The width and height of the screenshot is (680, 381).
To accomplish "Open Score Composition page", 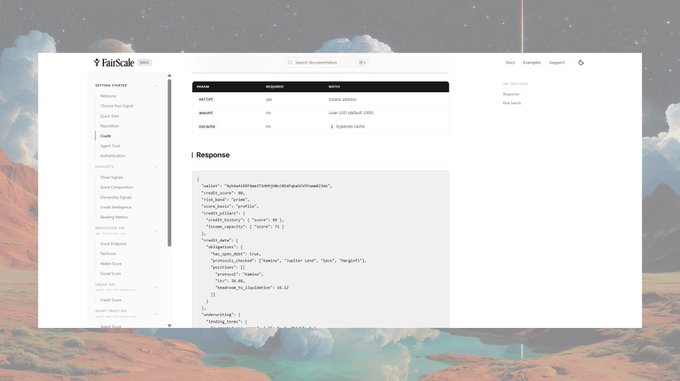I will [116, 187].
